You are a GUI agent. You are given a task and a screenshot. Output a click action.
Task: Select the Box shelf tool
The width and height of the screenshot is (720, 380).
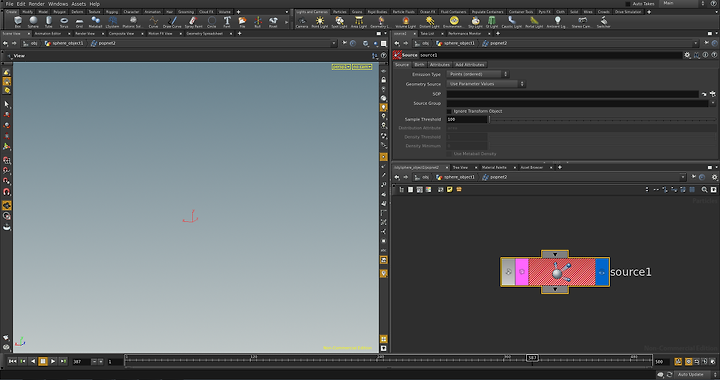pos(17,22)
